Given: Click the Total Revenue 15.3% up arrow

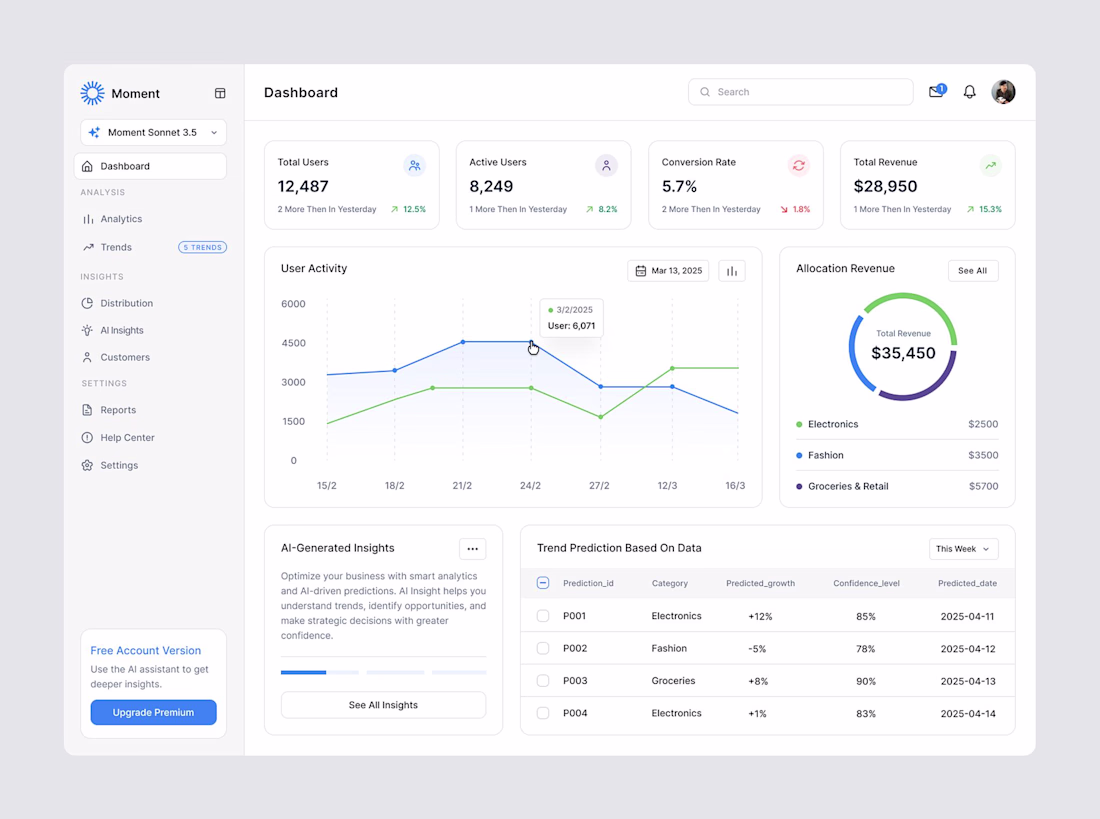Looking at the screenshot, I should [x=970, y=209].
